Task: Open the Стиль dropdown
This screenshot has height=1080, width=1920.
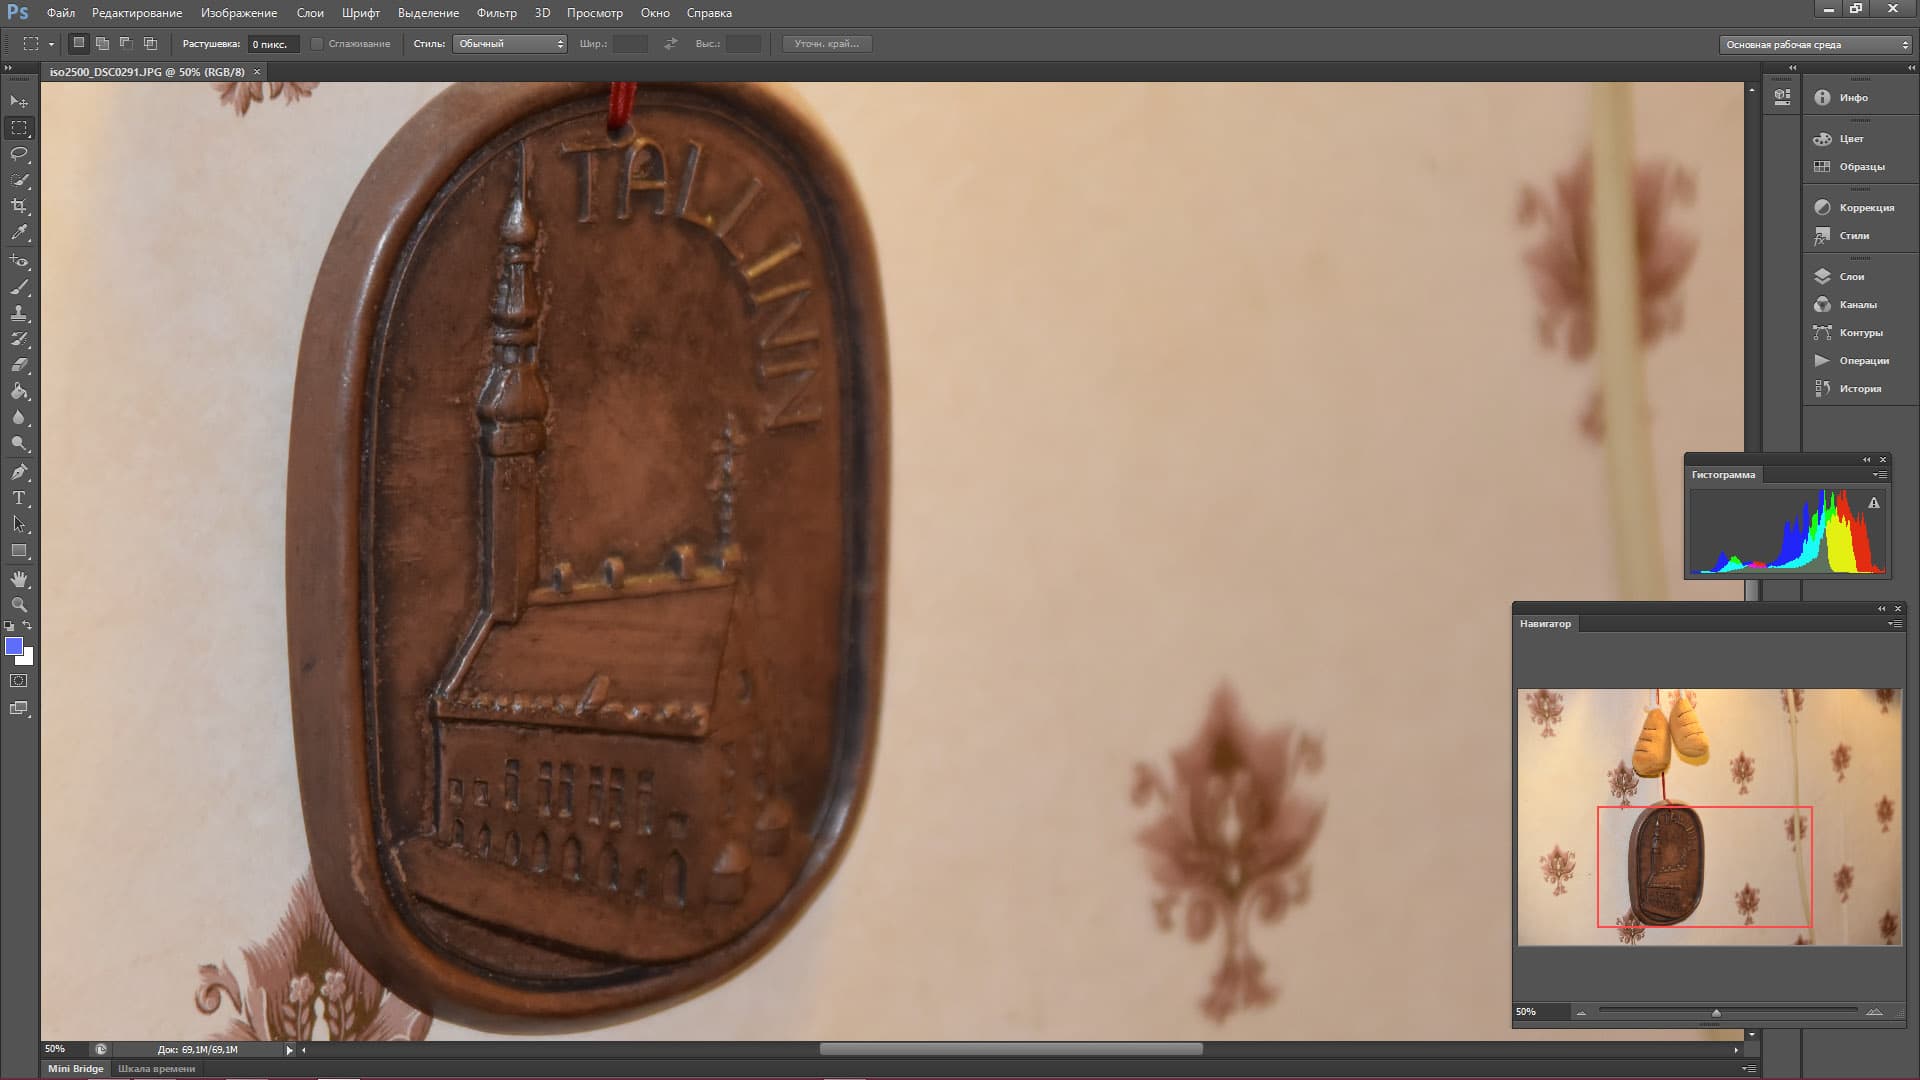Action: pos(510,44)
